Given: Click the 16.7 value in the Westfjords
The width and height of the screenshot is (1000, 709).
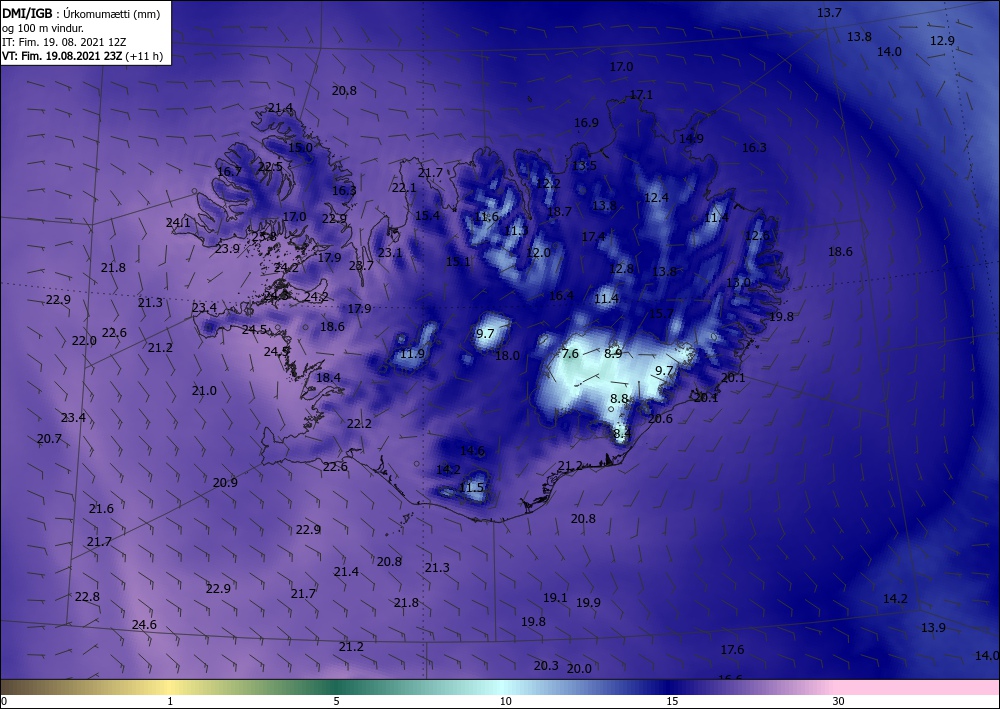Looking at the screenshot, I should (229, 172).
